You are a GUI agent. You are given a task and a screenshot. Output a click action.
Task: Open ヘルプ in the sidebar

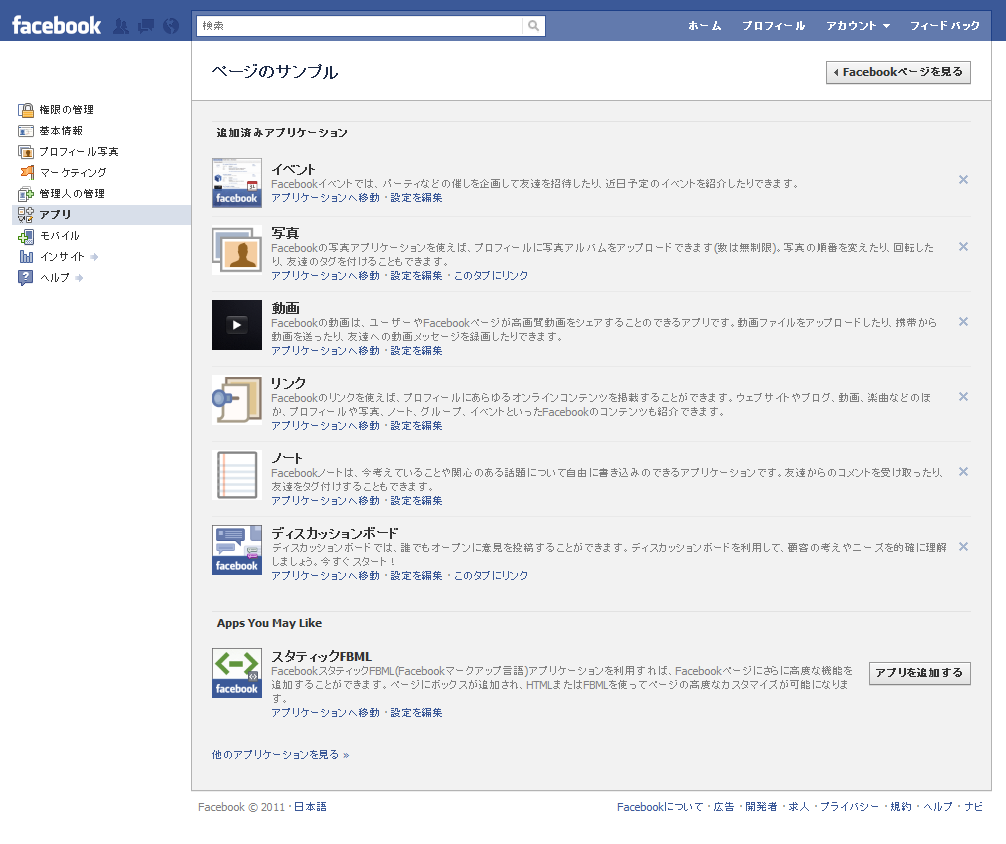pos(55,278)
